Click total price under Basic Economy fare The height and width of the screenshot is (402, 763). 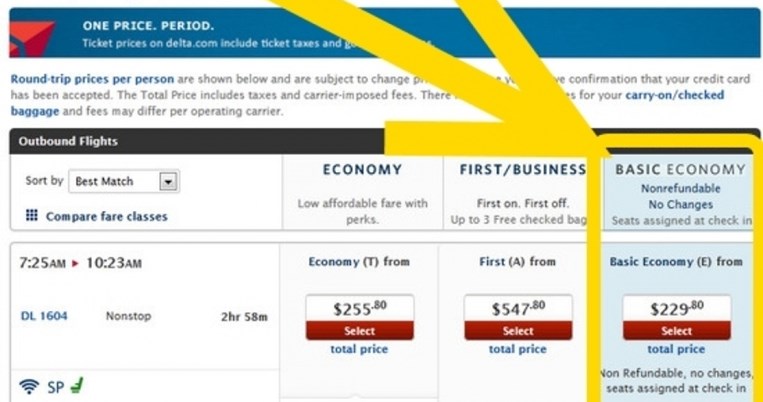coord(676,349)
